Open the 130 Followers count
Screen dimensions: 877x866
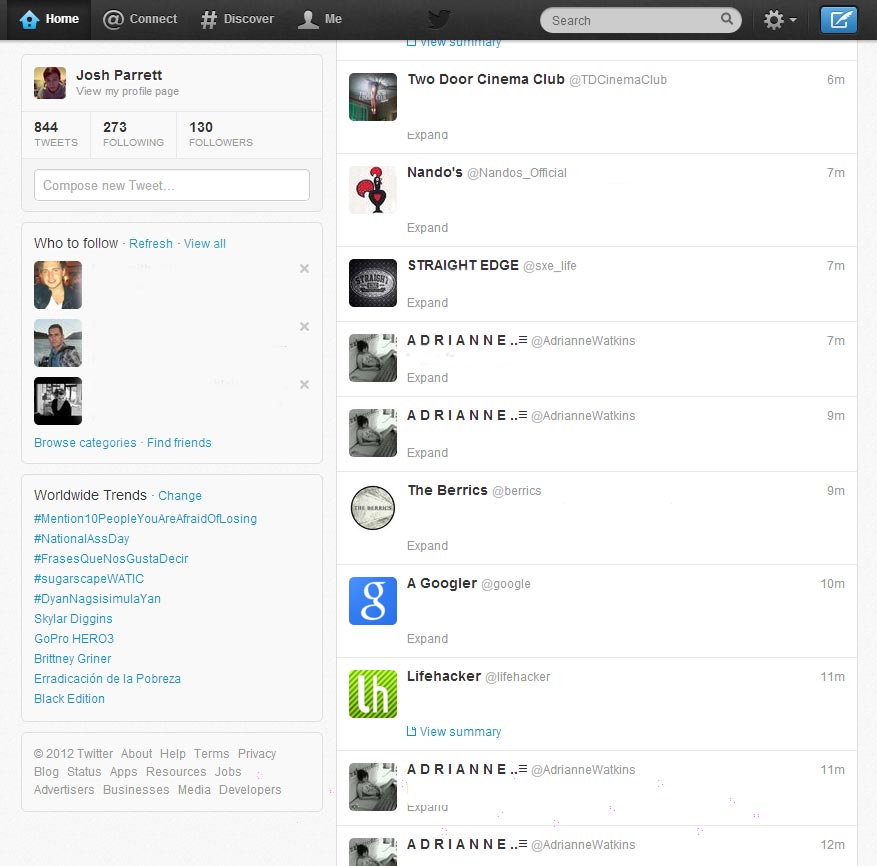coord(221,134)
